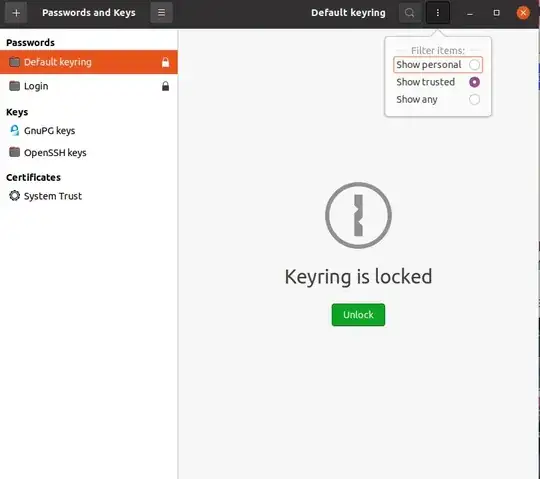540x479 pixels.
Task: Open the hamburger main menu
Action: [161, 13]
